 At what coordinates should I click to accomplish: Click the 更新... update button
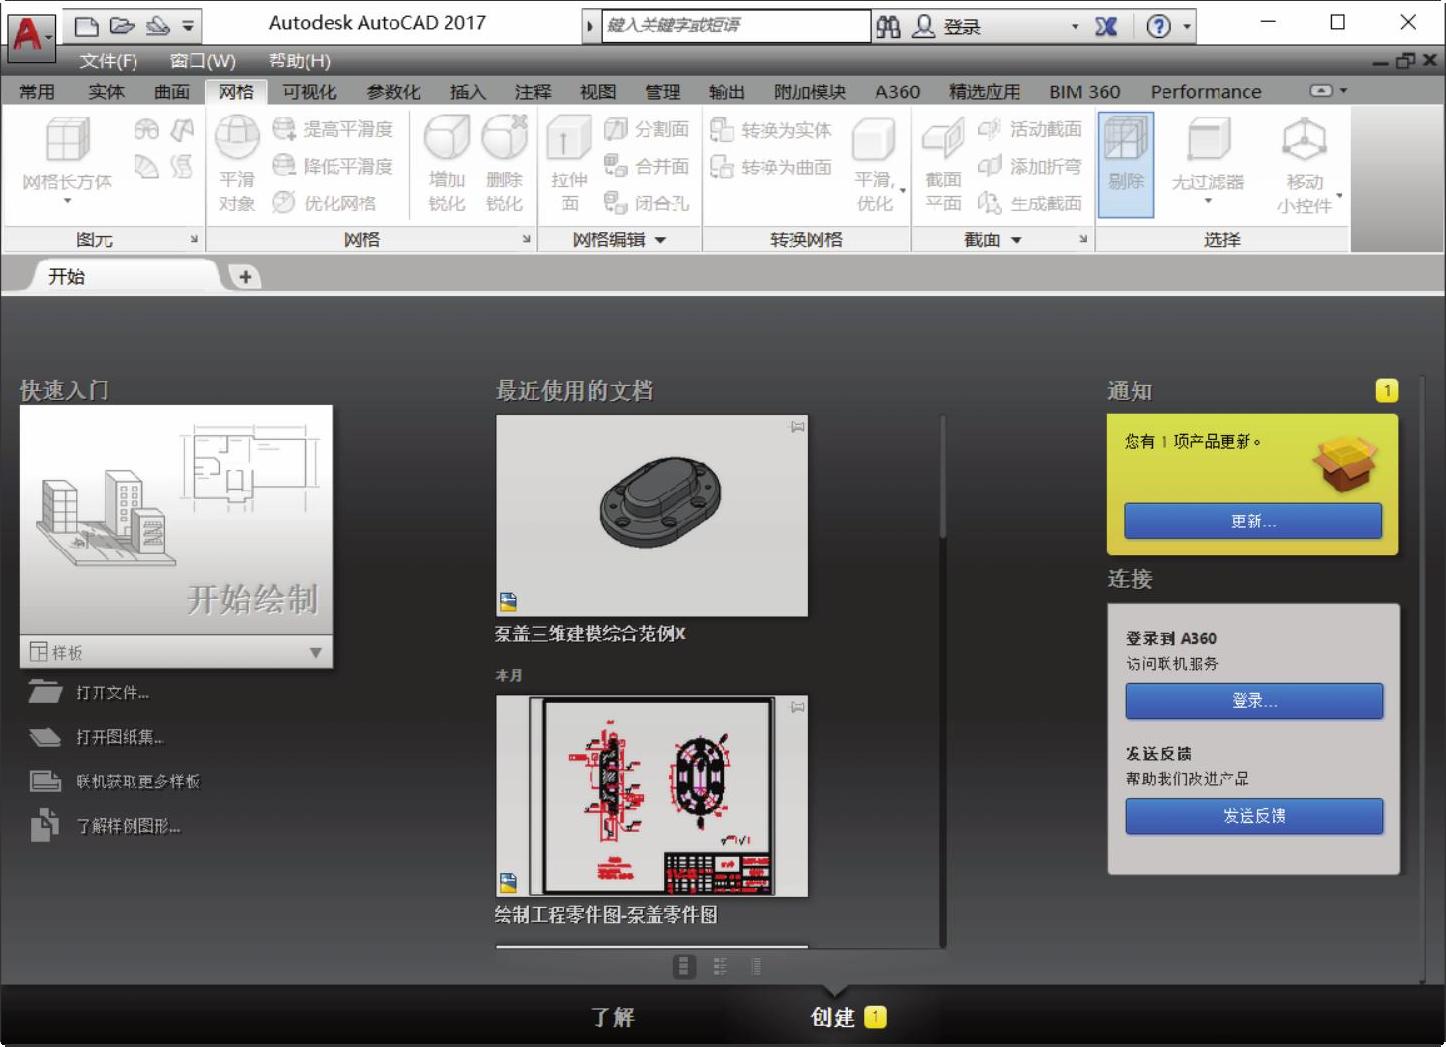pos(1253,521)
